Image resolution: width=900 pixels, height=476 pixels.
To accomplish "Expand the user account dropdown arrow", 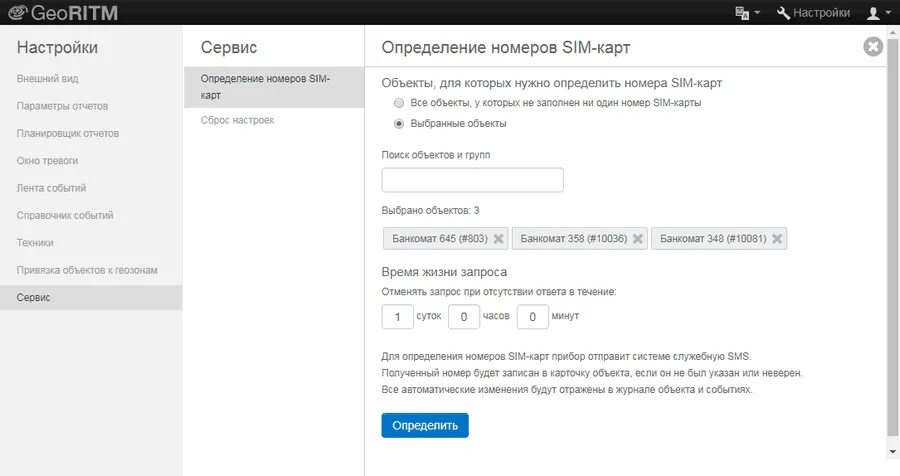I will 888,13.
